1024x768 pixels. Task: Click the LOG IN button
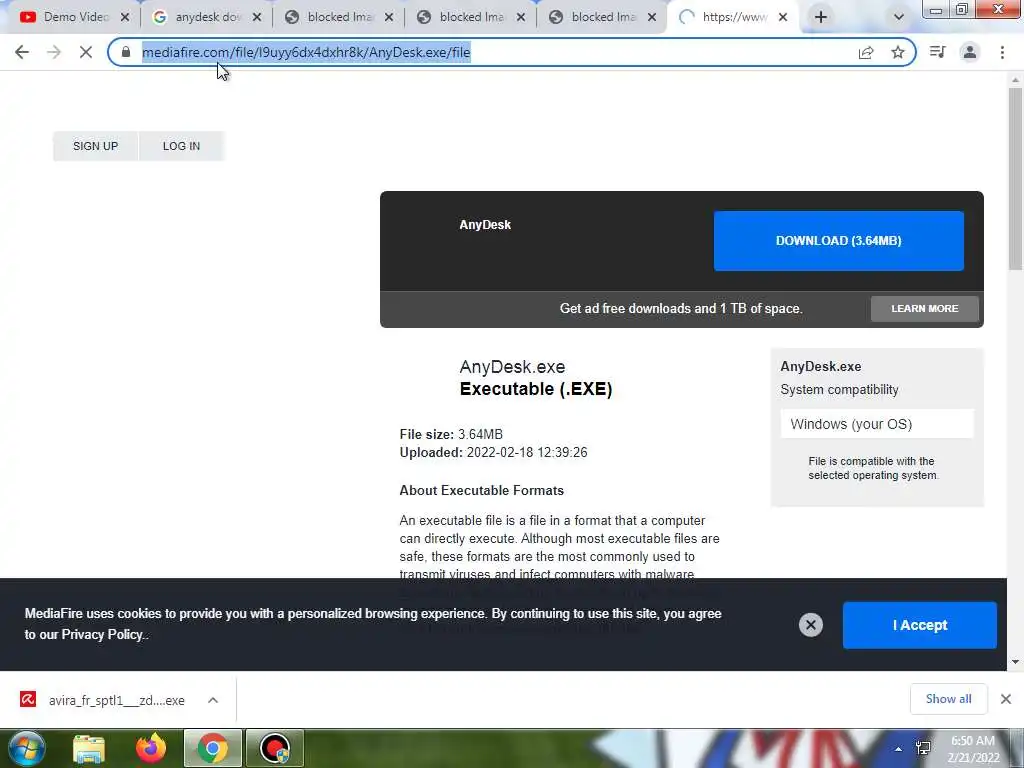coord(182,146)
